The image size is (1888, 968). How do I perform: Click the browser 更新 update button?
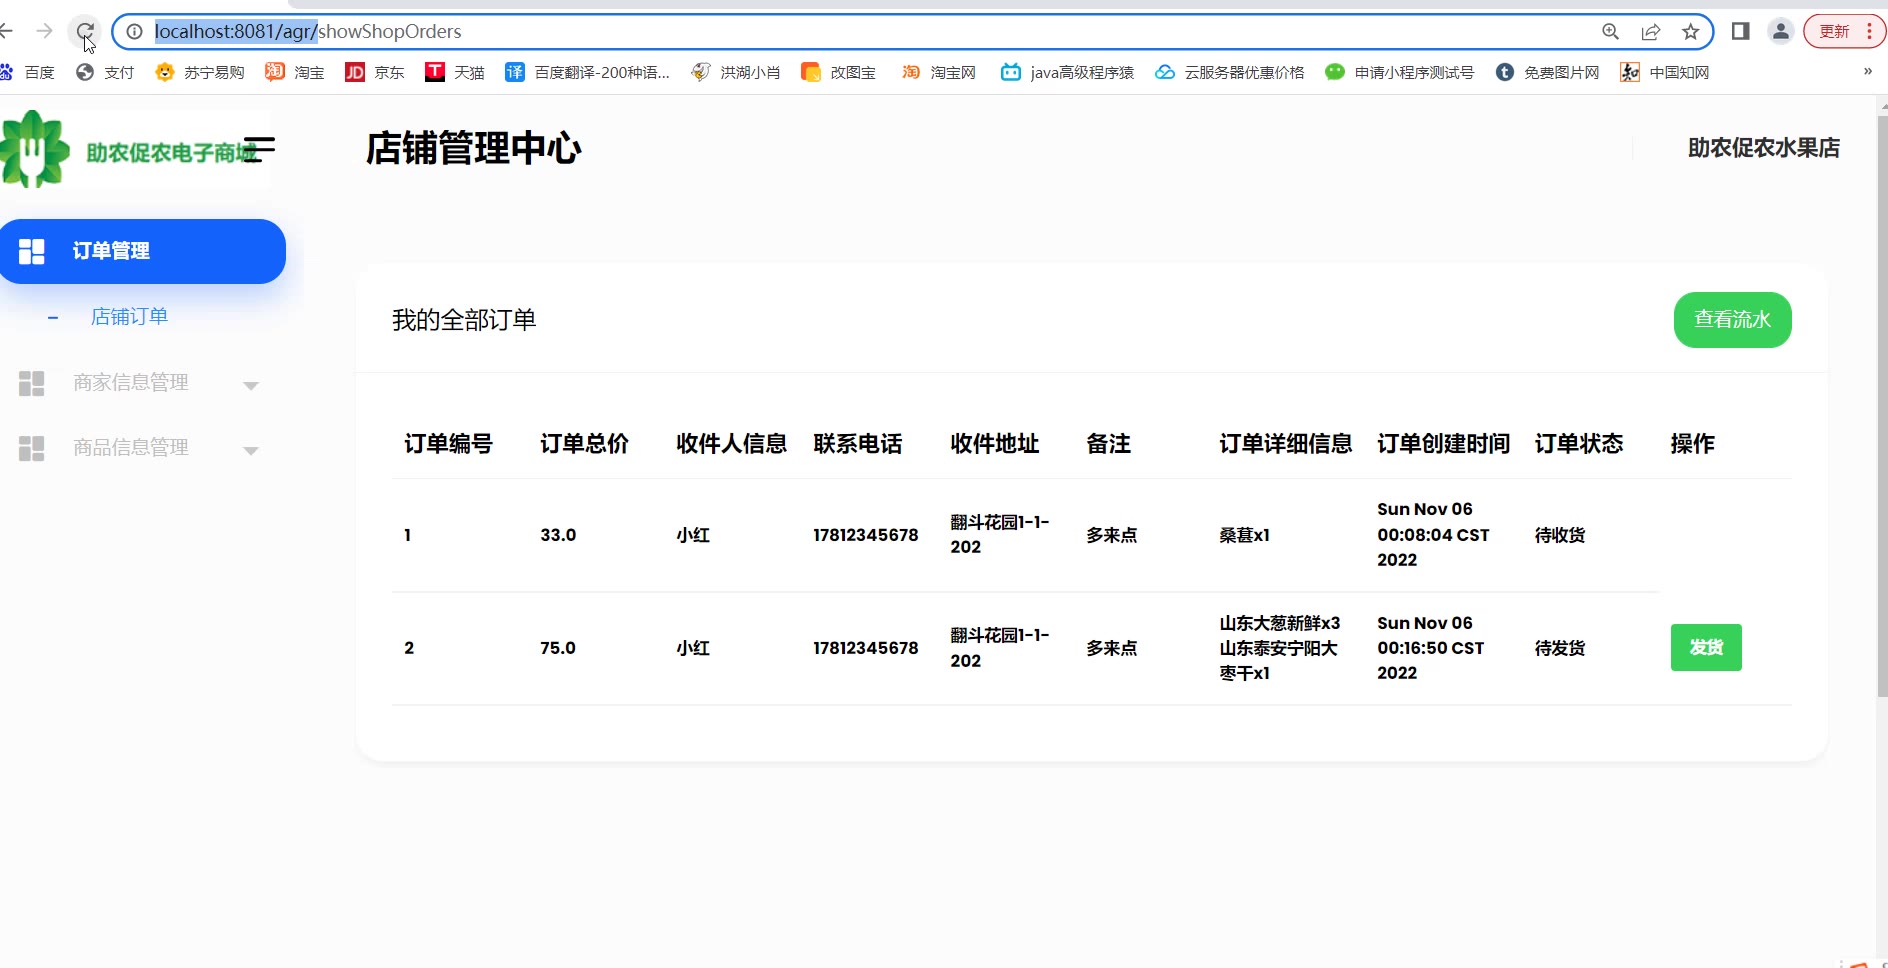[1834, 32]
